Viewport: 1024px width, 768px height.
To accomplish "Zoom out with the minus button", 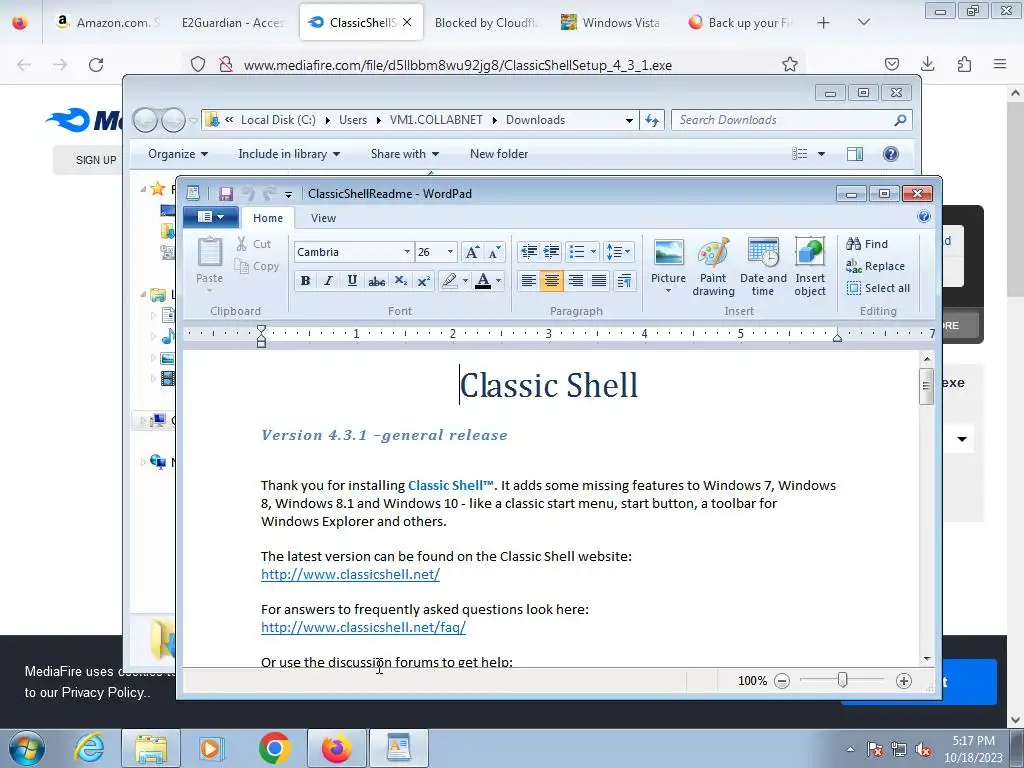I will 782,681.
